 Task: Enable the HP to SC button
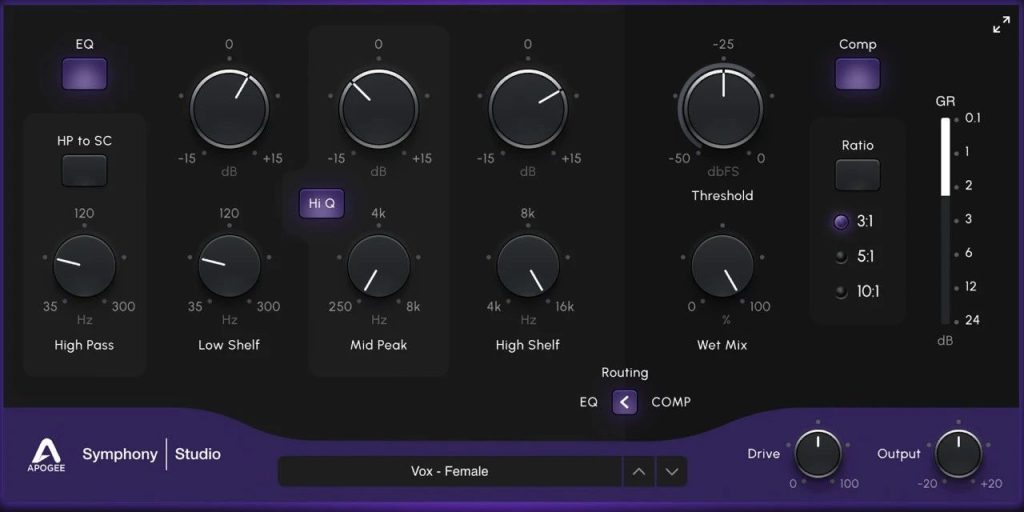tap(84, 171)
